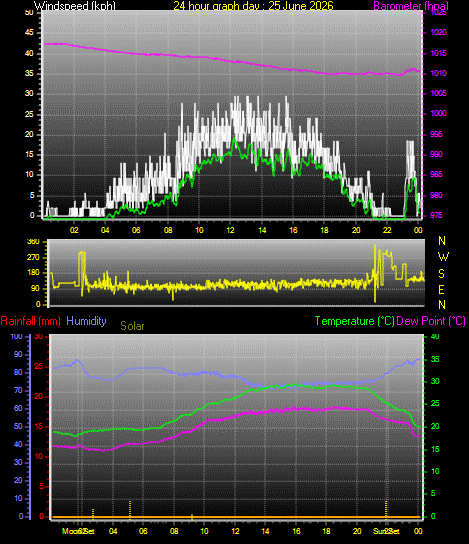
Task: Click 25 on the windspeed axis
Action: pyautogui.click(x=29, y=114)
